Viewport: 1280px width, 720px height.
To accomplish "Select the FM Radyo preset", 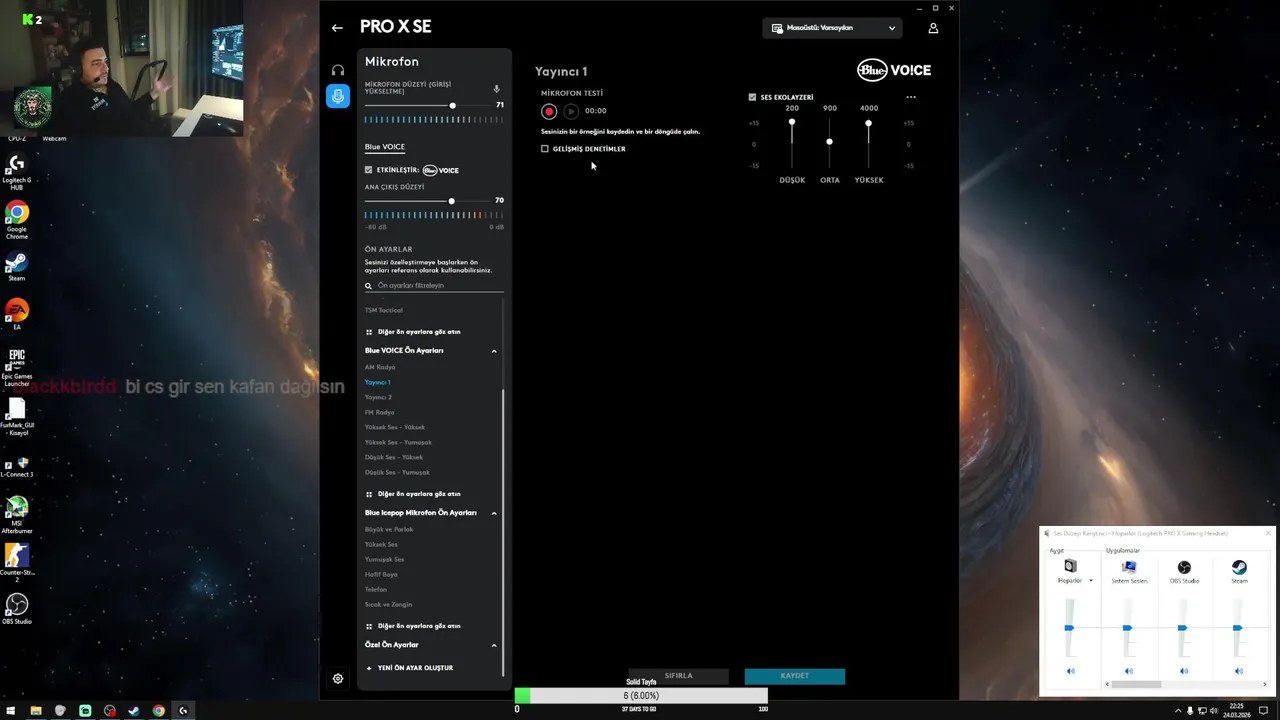I will pos(379,412).
